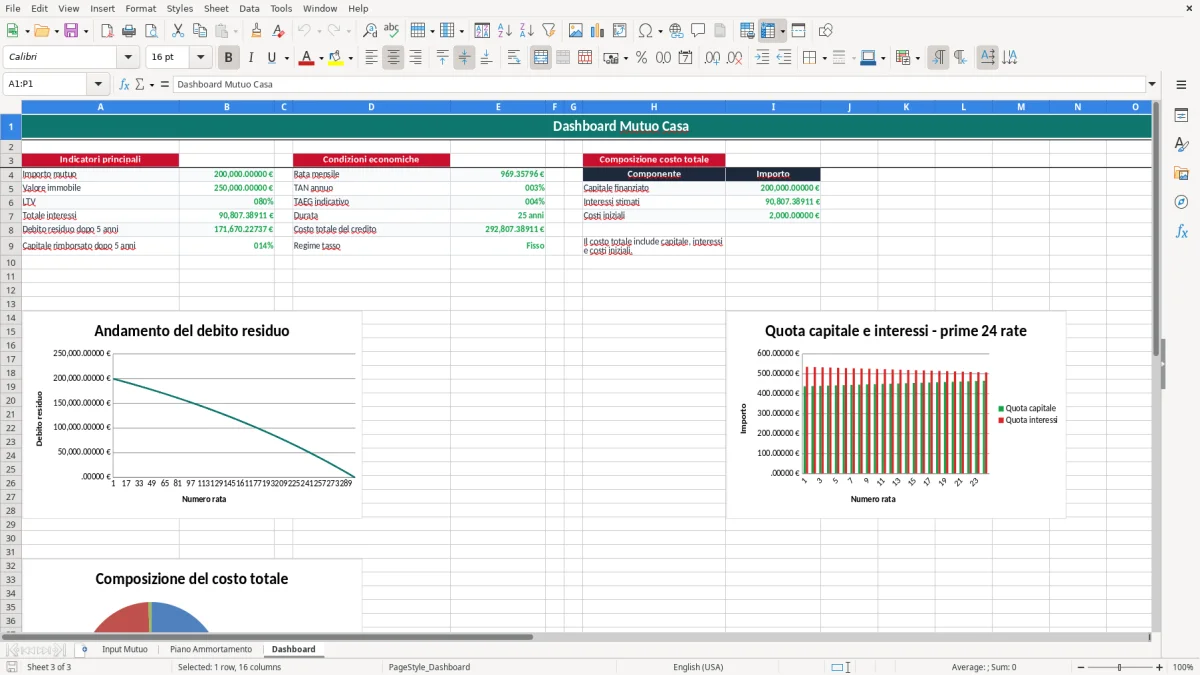Click the Save document icon
This screenshot has width=1200, height=675.
71,31
